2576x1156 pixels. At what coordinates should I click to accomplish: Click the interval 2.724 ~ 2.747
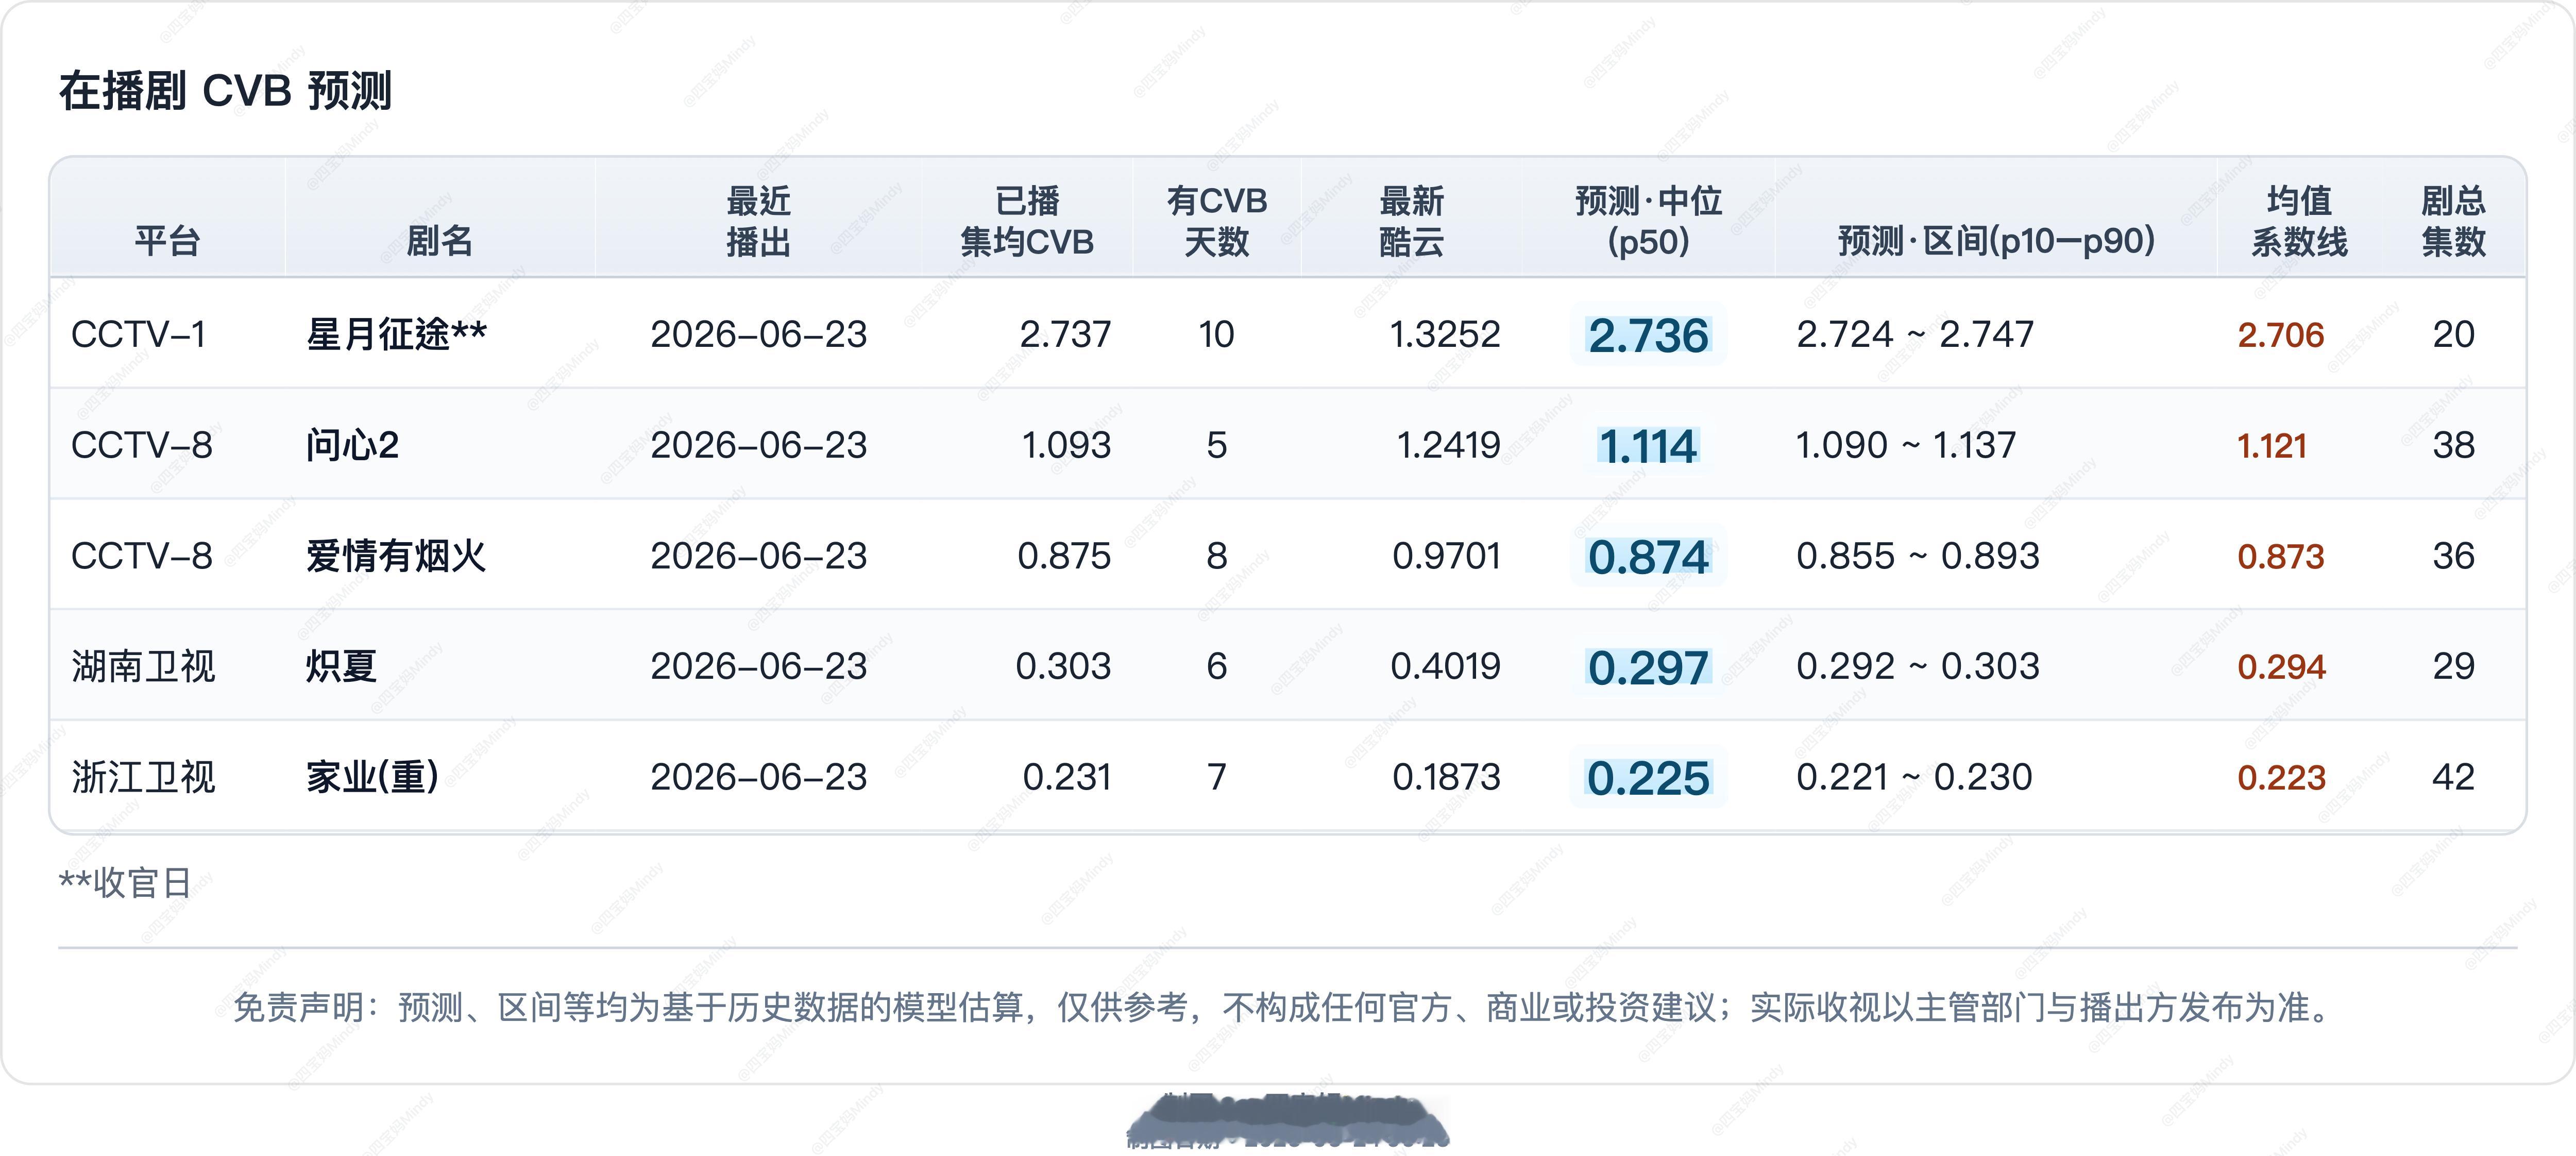(x=1915, y=334)
